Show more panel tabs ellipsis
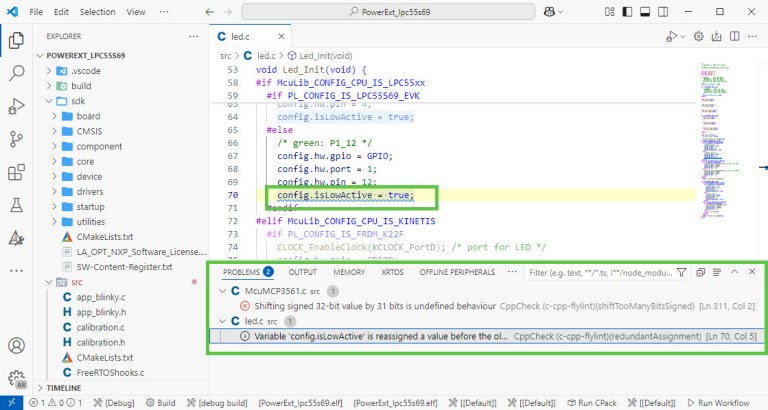 [512, 272]
